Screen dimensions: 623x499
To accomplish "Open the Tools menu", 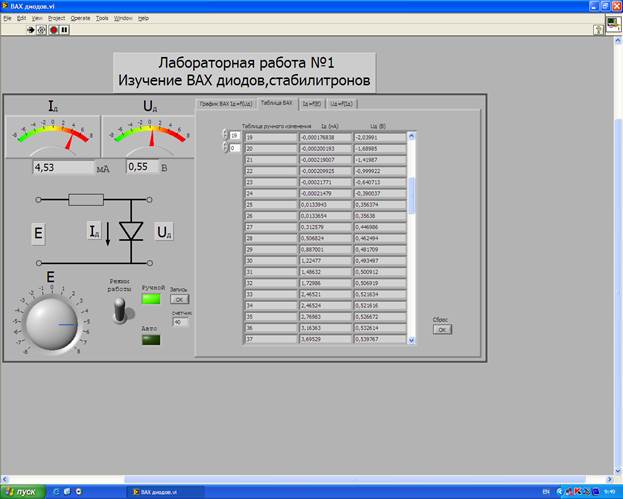I will pyautogui.click(x=102, y=18).
